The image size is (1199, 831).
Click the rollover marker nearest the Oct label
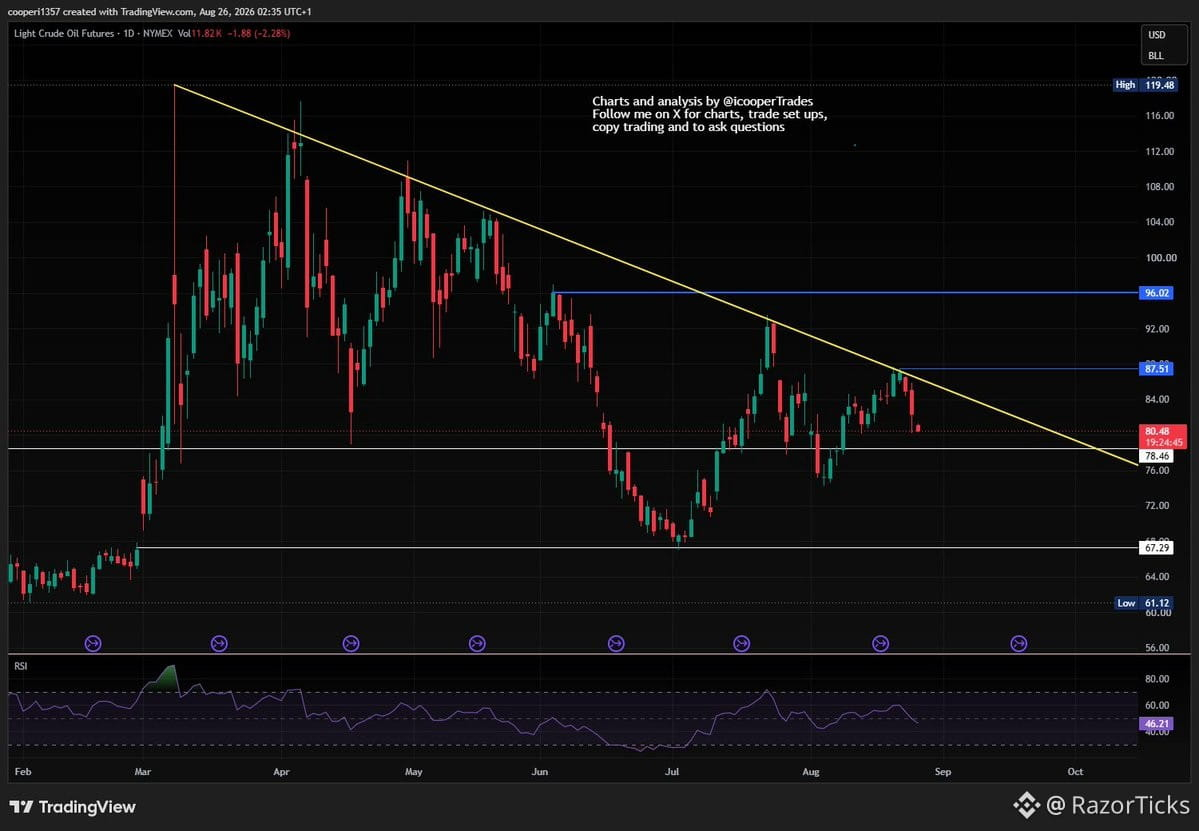click(x=1019, y=644)
